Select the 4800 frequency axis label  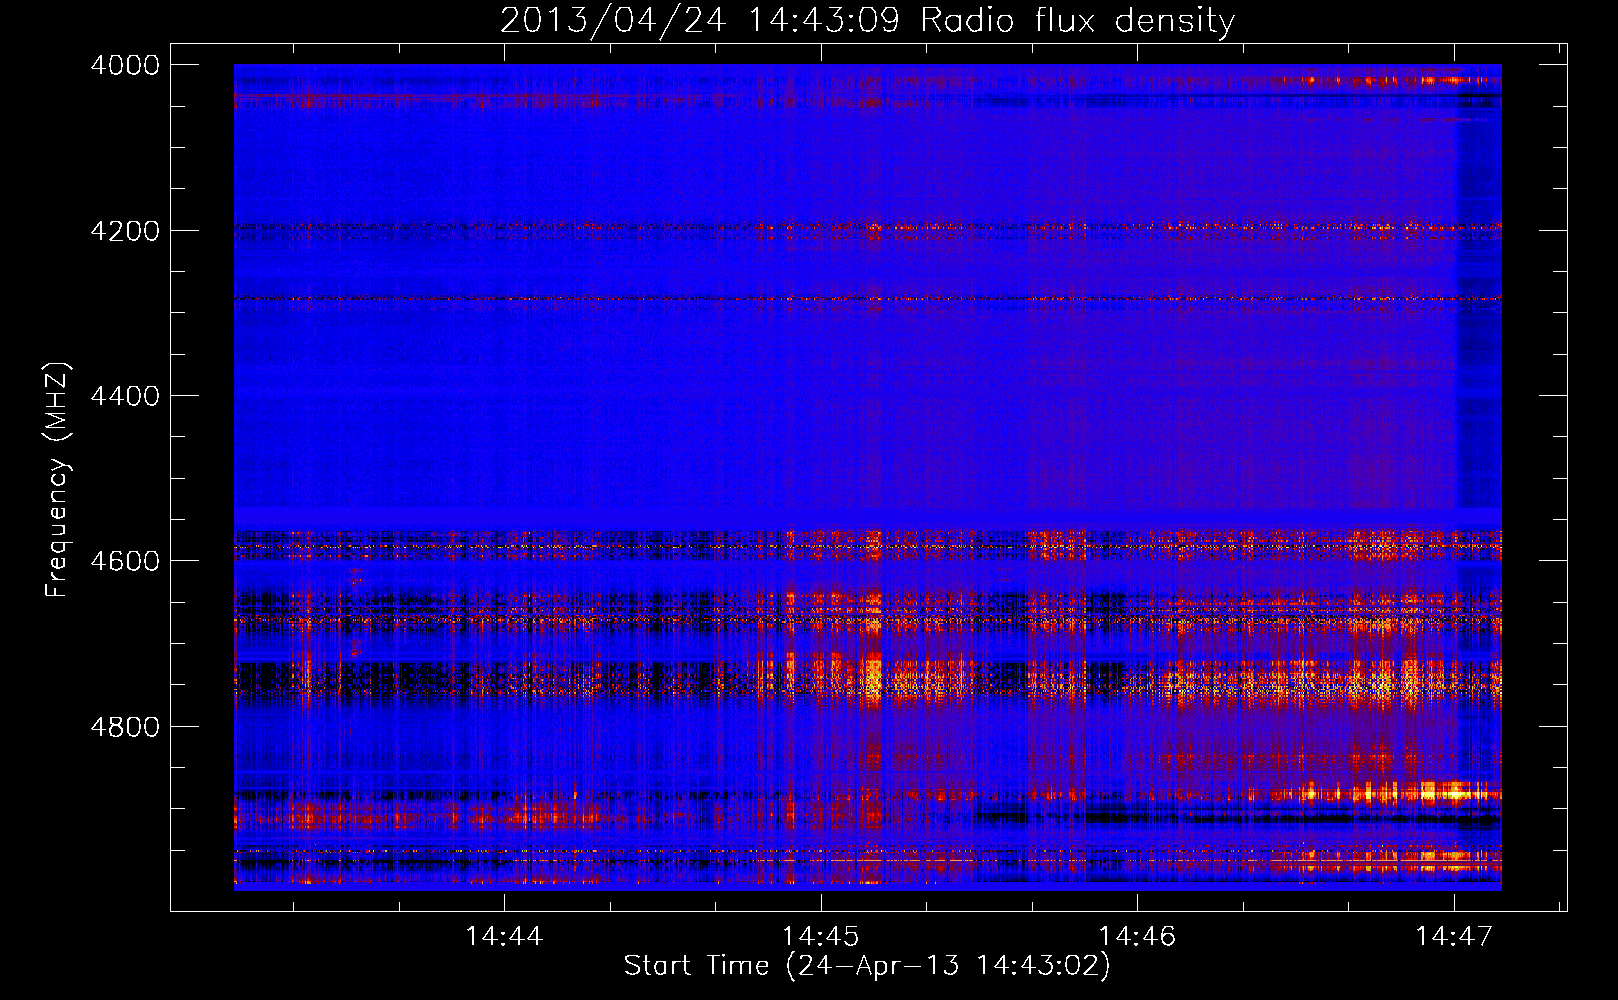click(x=125, y=727)
